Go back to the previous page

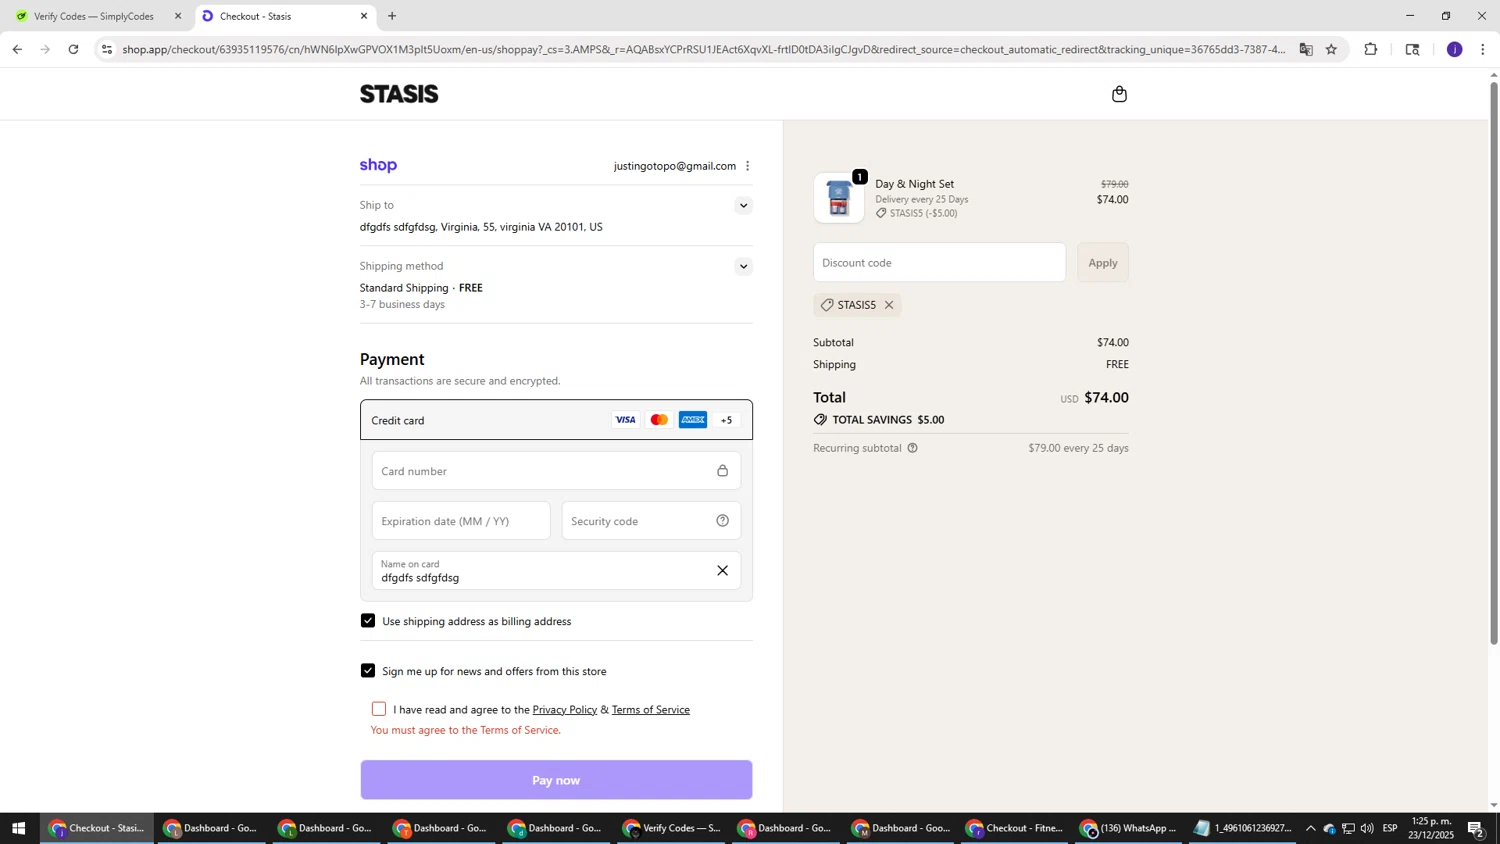click(x=17, y=49)
